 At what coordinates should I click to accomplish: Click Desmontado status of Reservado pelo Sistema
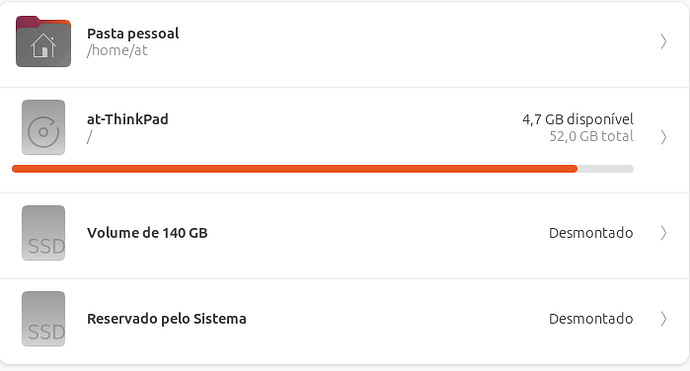pos(591,319)
